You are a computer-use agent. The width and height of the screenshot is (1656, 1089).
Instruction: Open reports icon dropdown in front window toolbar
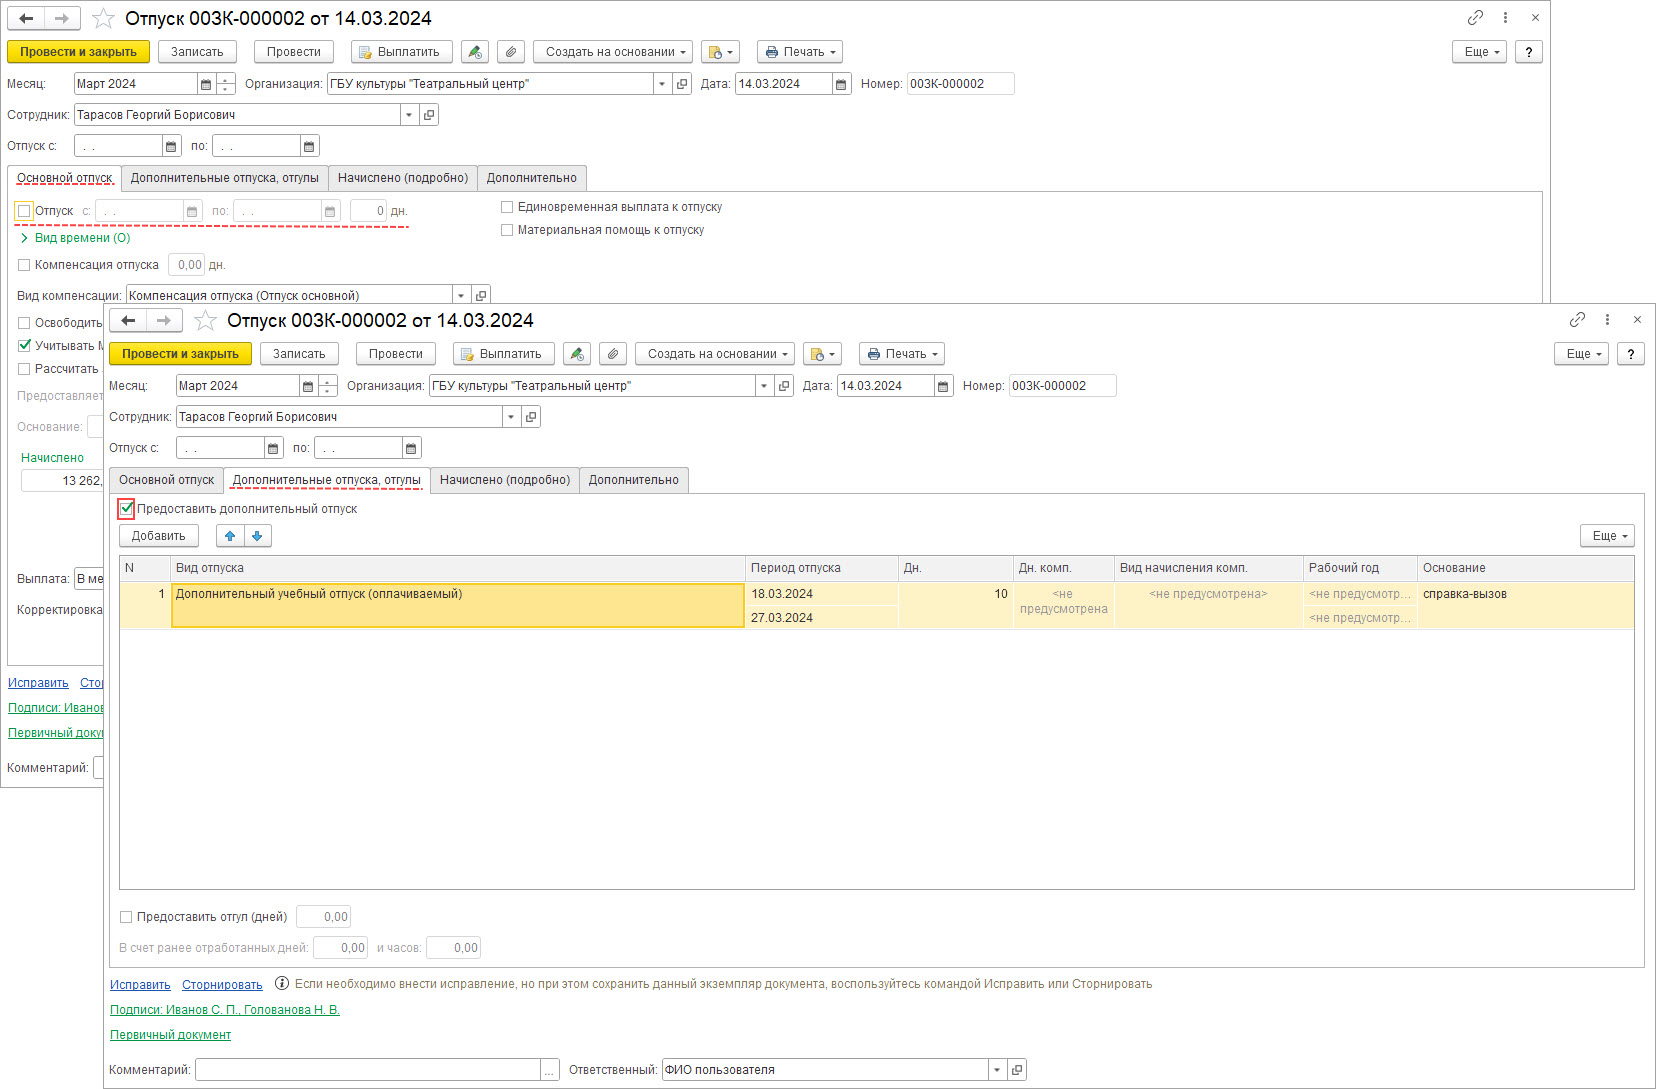[x=822, y=354]
